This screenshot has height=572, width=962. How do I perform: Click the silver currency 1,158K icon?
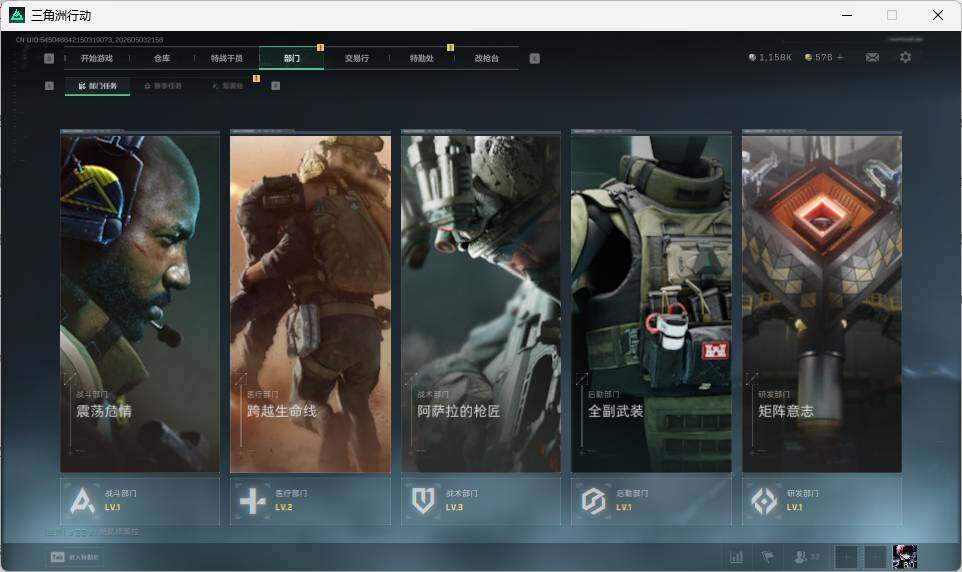pos(752,57)
